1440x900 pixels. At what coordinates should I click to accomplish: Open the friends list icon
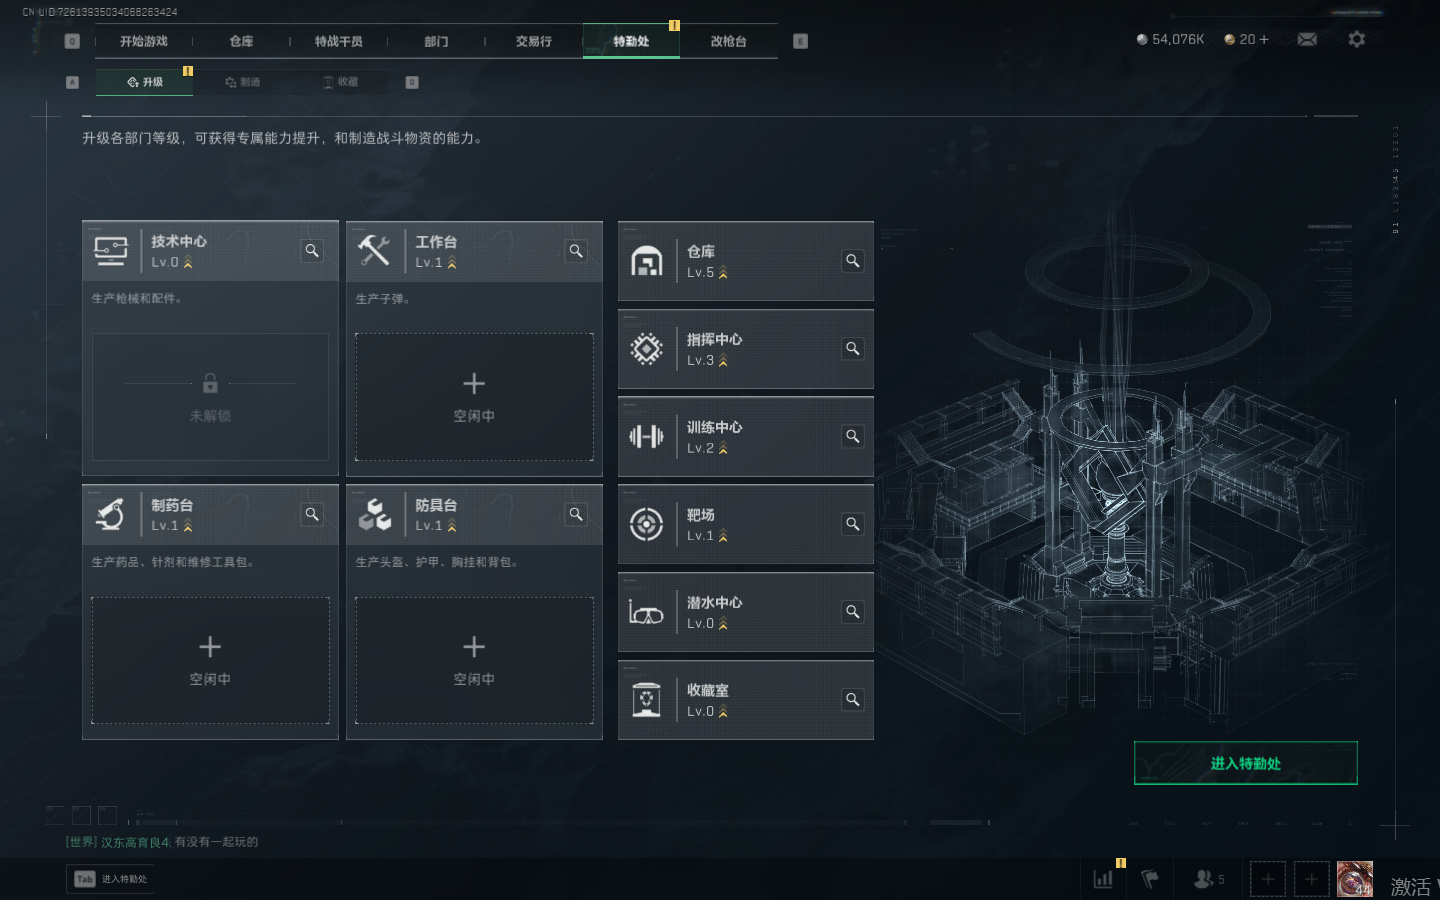click(1208, 879)
